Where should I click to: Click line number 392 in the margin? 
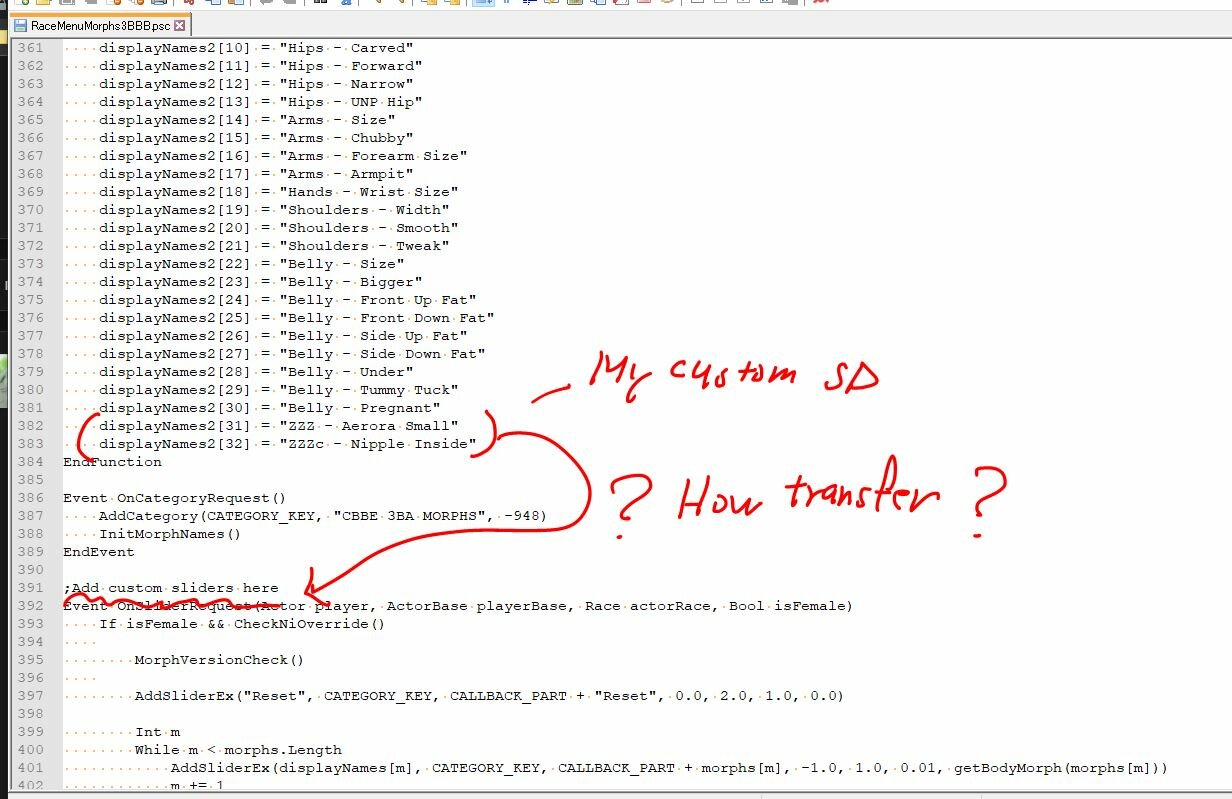tap(31, 606)
